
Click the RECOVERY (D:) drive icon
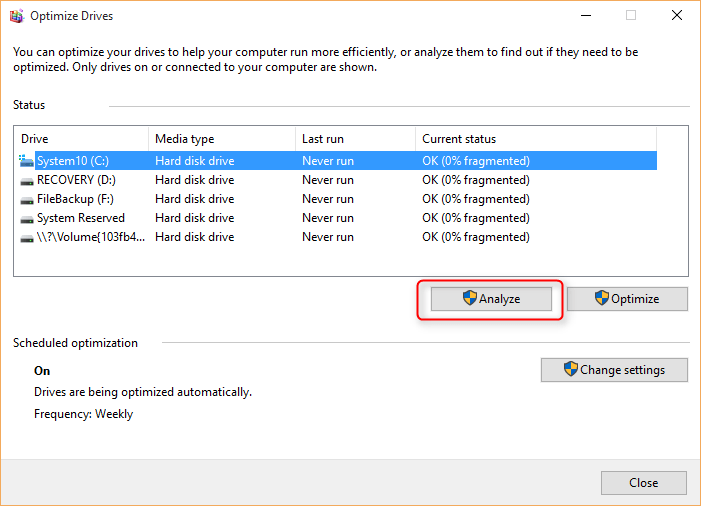(x=27, y=181)
